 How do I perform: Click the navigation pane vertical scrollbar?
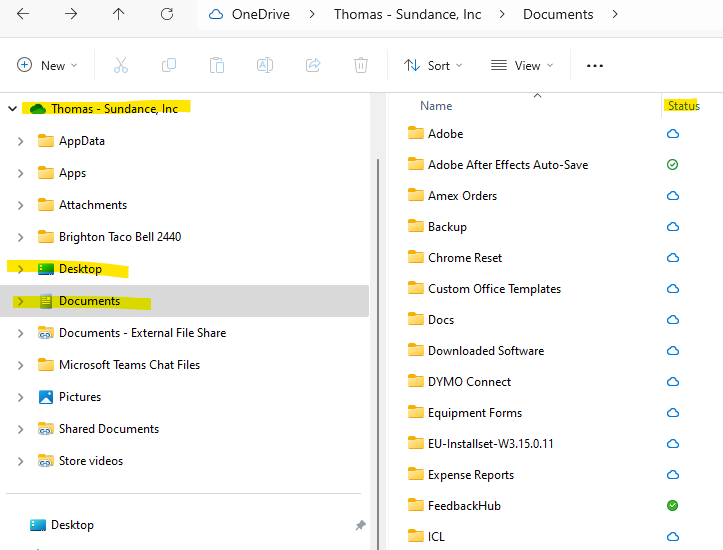(378, 354)
